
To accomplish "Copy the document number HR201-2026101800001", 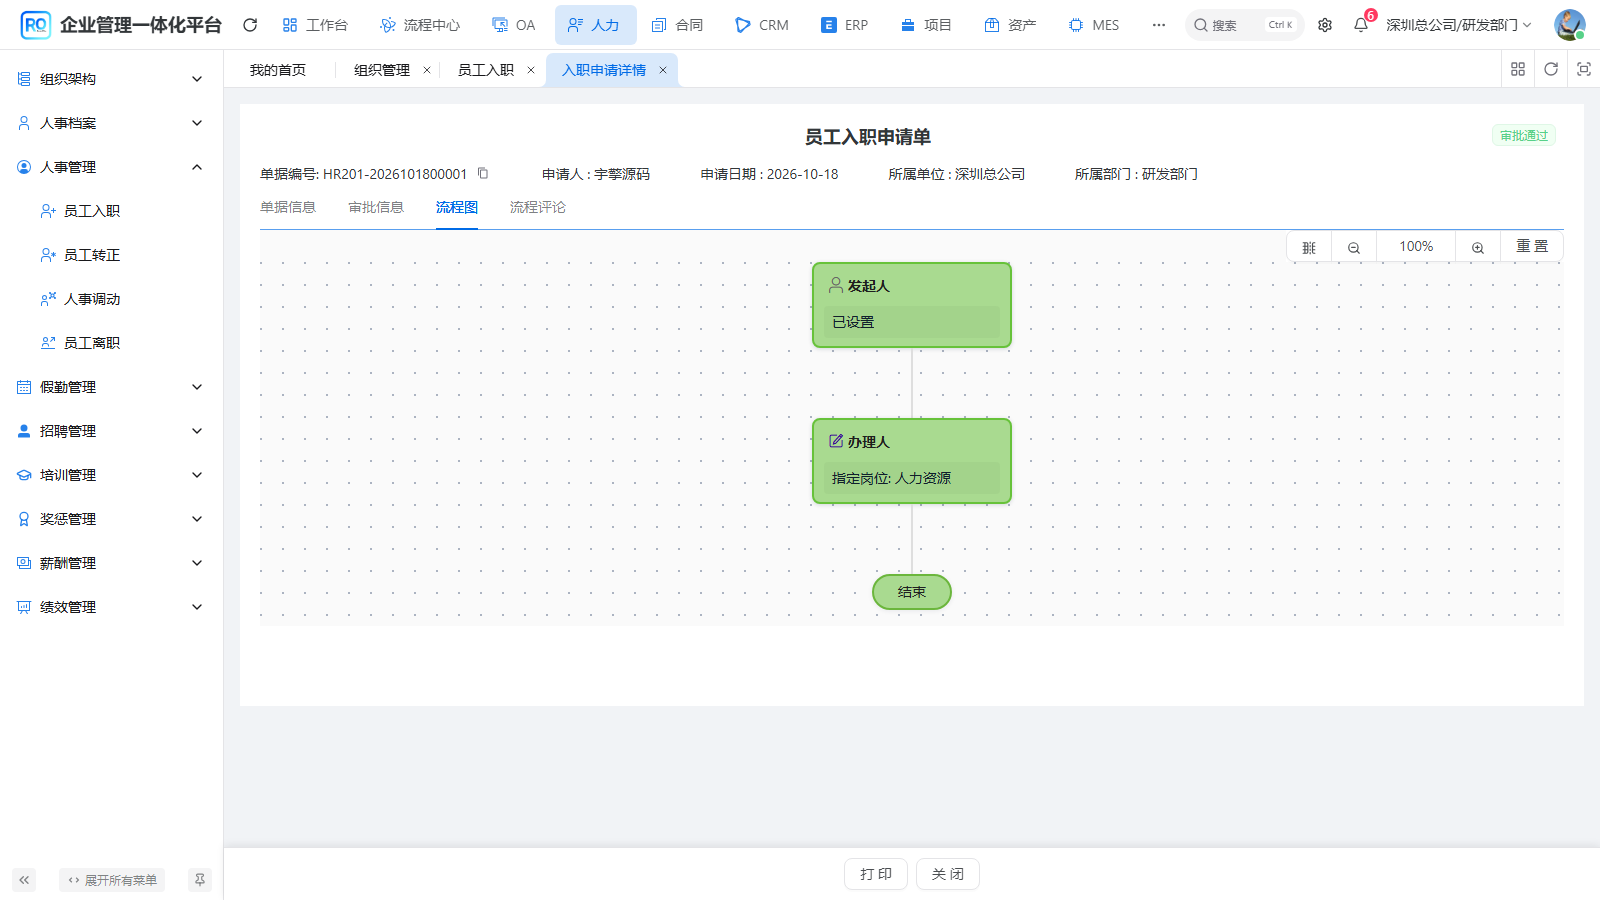I will point(483,173).
